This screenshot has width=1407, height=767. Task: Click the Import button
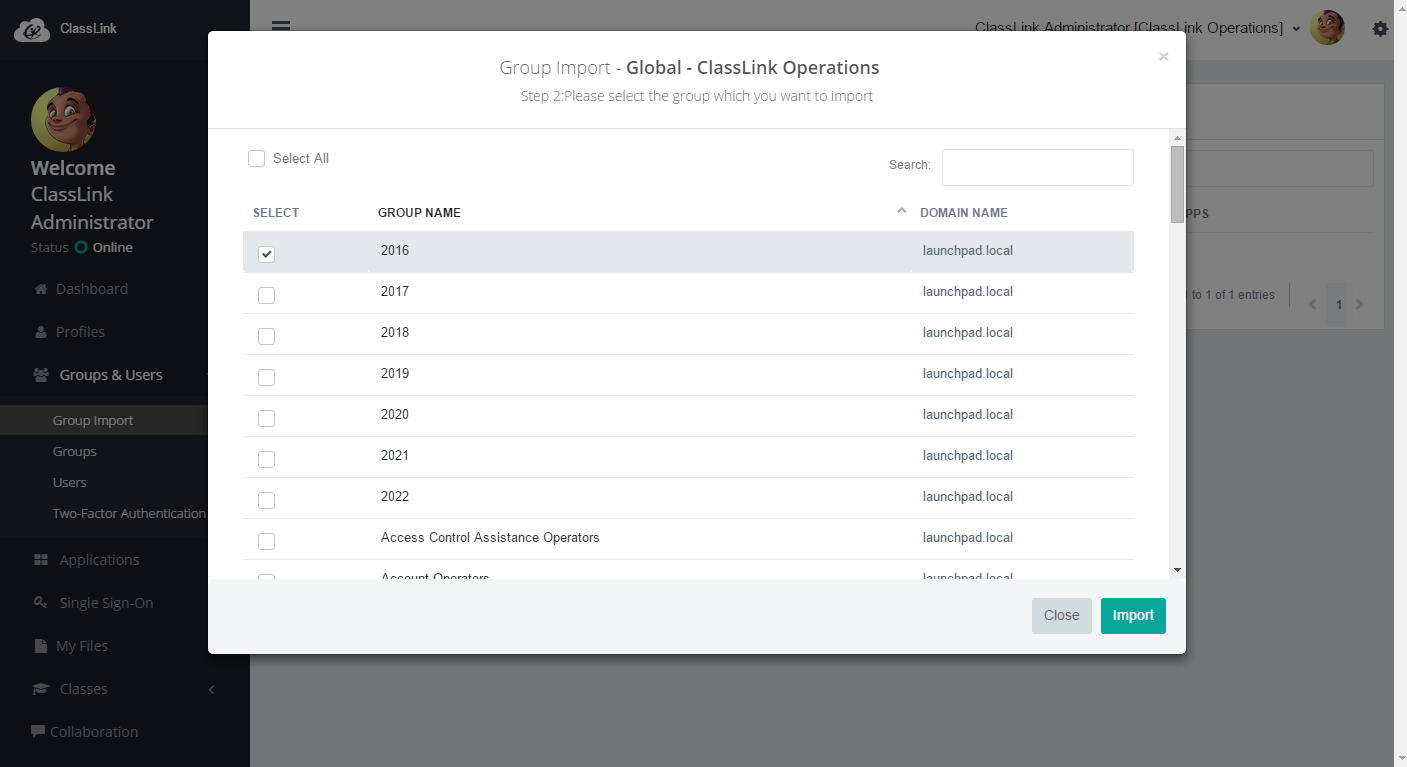click(1133, 615)
